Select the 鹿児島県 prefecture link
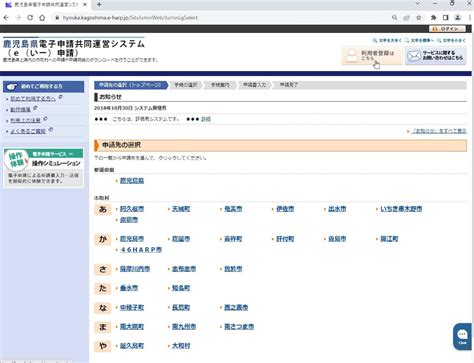474x363 pixels. pyautogui.click(x=132, y=181)
